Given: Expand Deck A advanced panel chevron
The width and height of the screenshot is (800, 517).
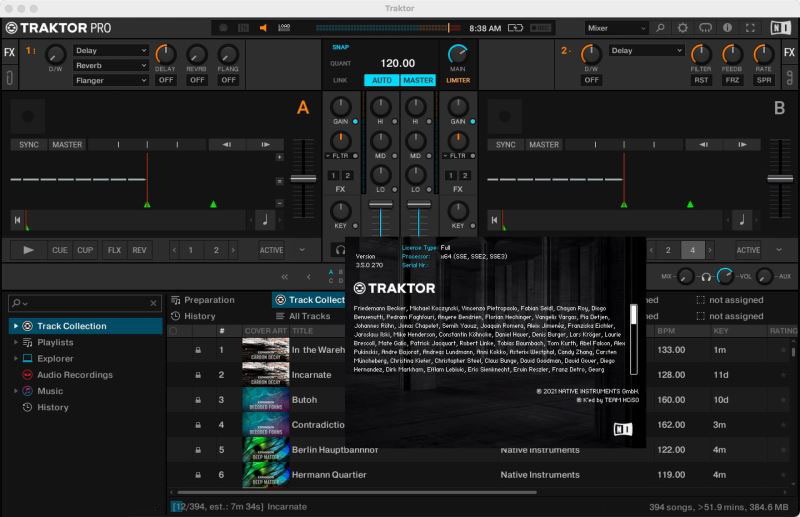Looking at the screenshot, I should pyautogui.click(x=302, y=250).
